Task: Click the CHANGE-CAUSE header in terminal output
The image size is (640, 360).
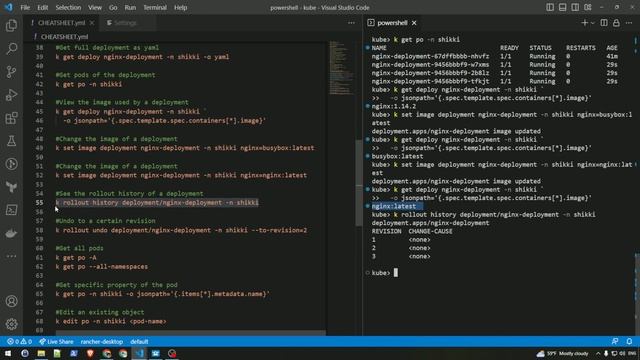Action: pyautogui.click(x=430, y=231)
